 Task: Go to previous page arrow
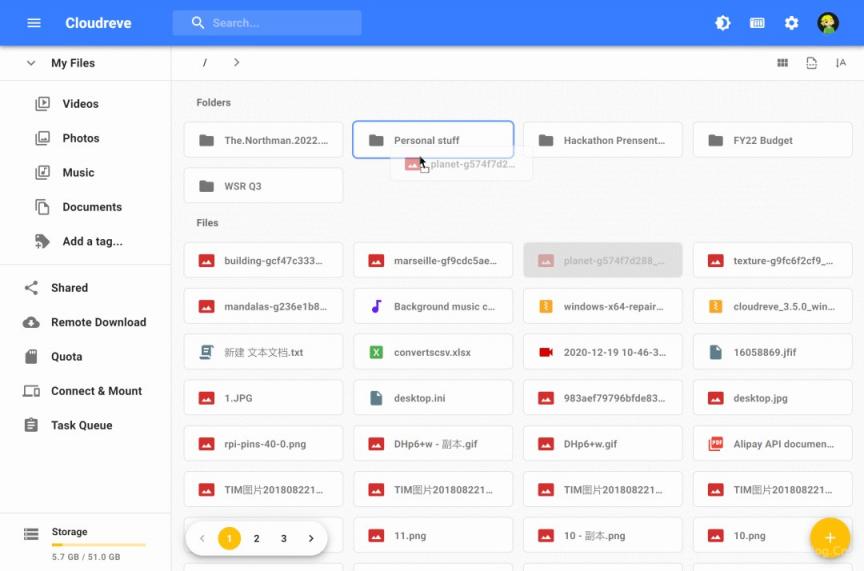[202, 538]
